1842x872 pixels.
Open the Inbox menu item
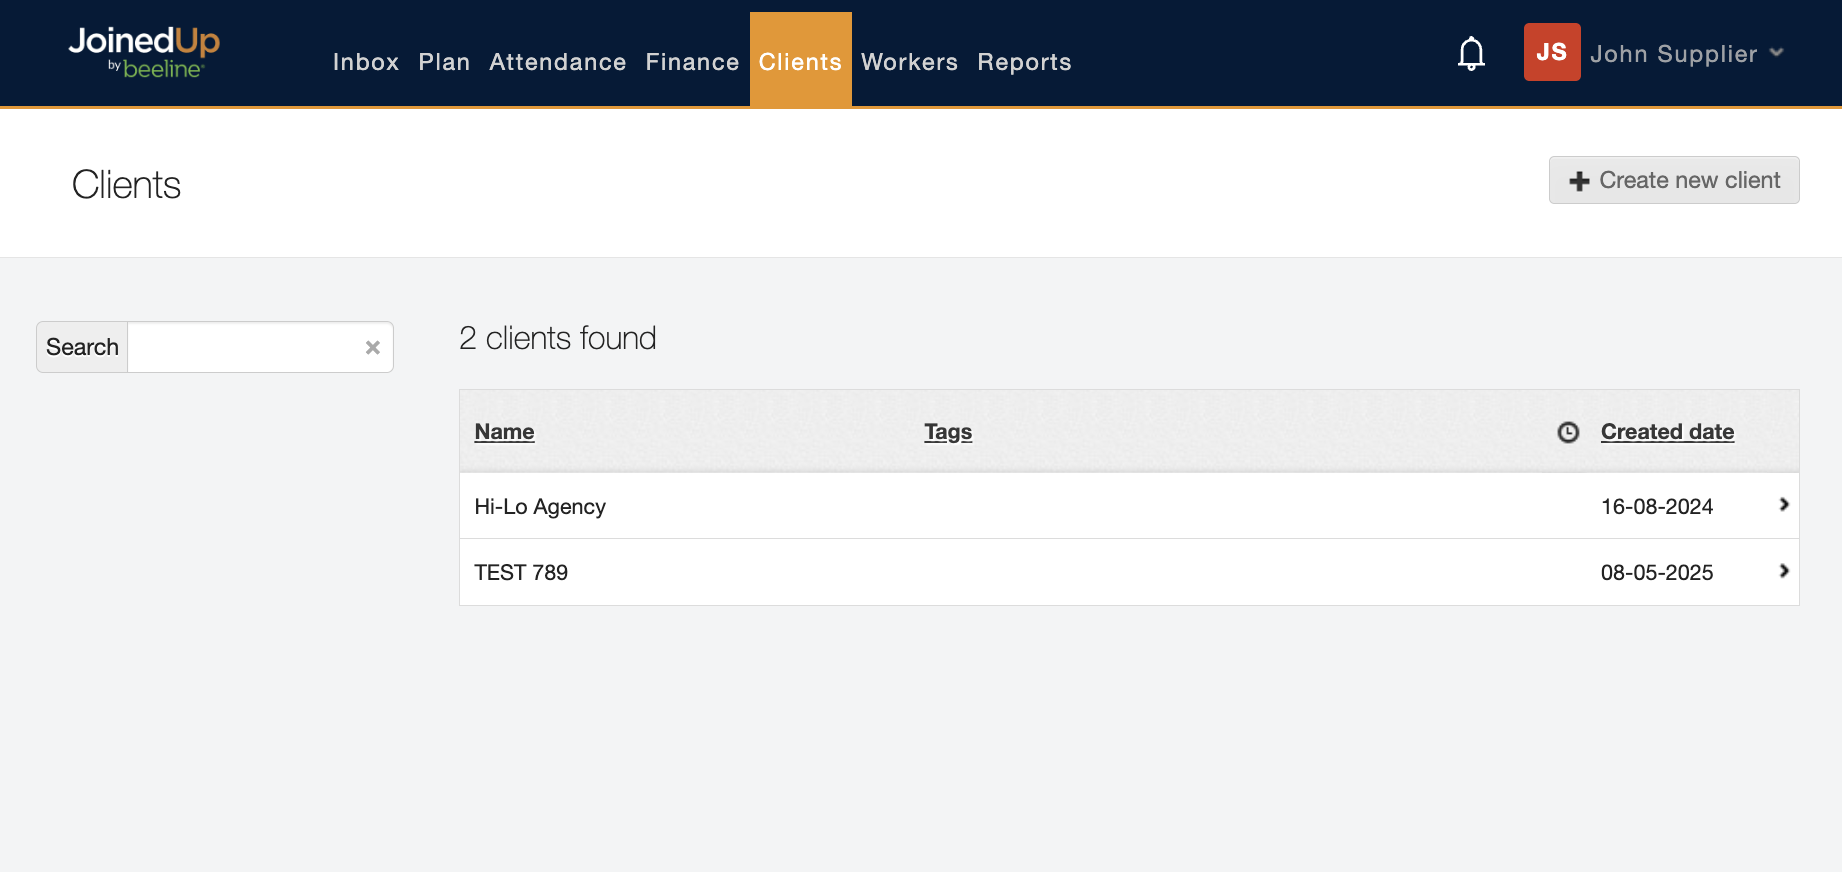pos(366,62)
